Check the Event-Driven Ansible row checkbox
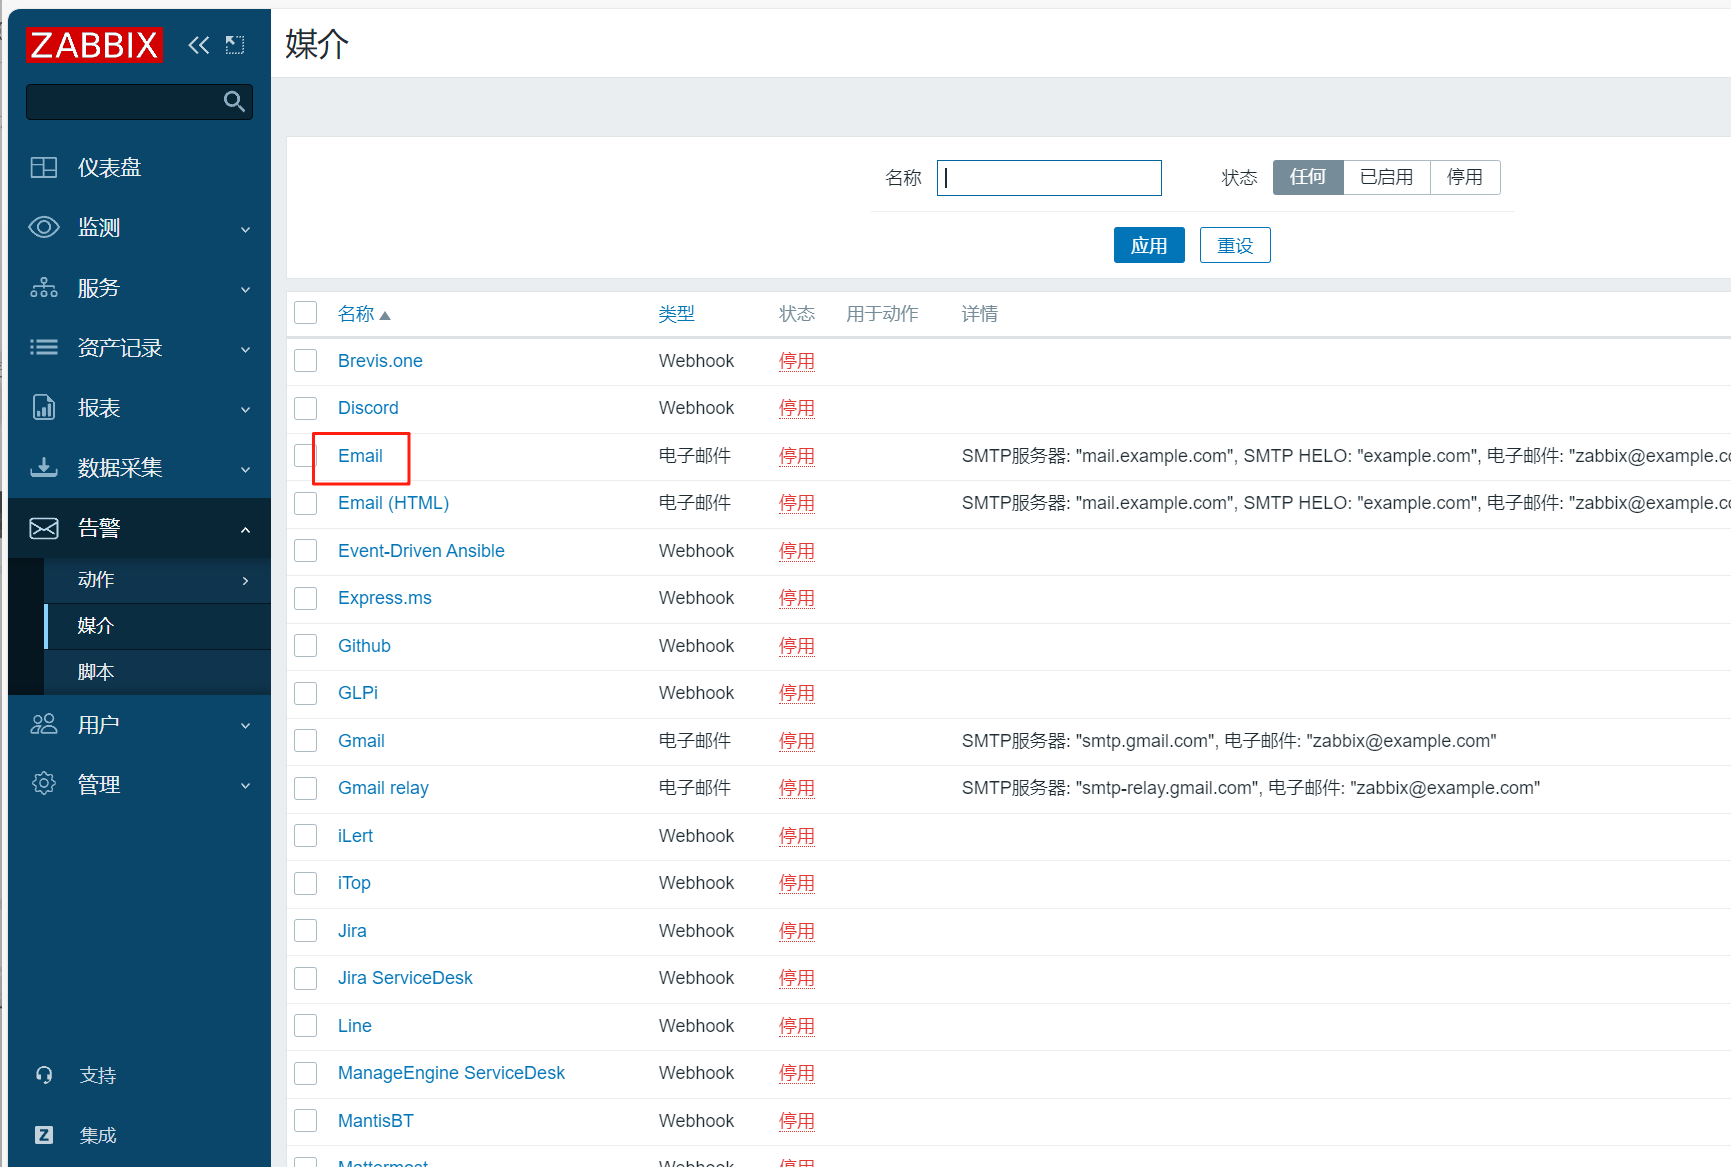The height and width of the screenshot is (1167, 1731). click(x=306, y=550)
